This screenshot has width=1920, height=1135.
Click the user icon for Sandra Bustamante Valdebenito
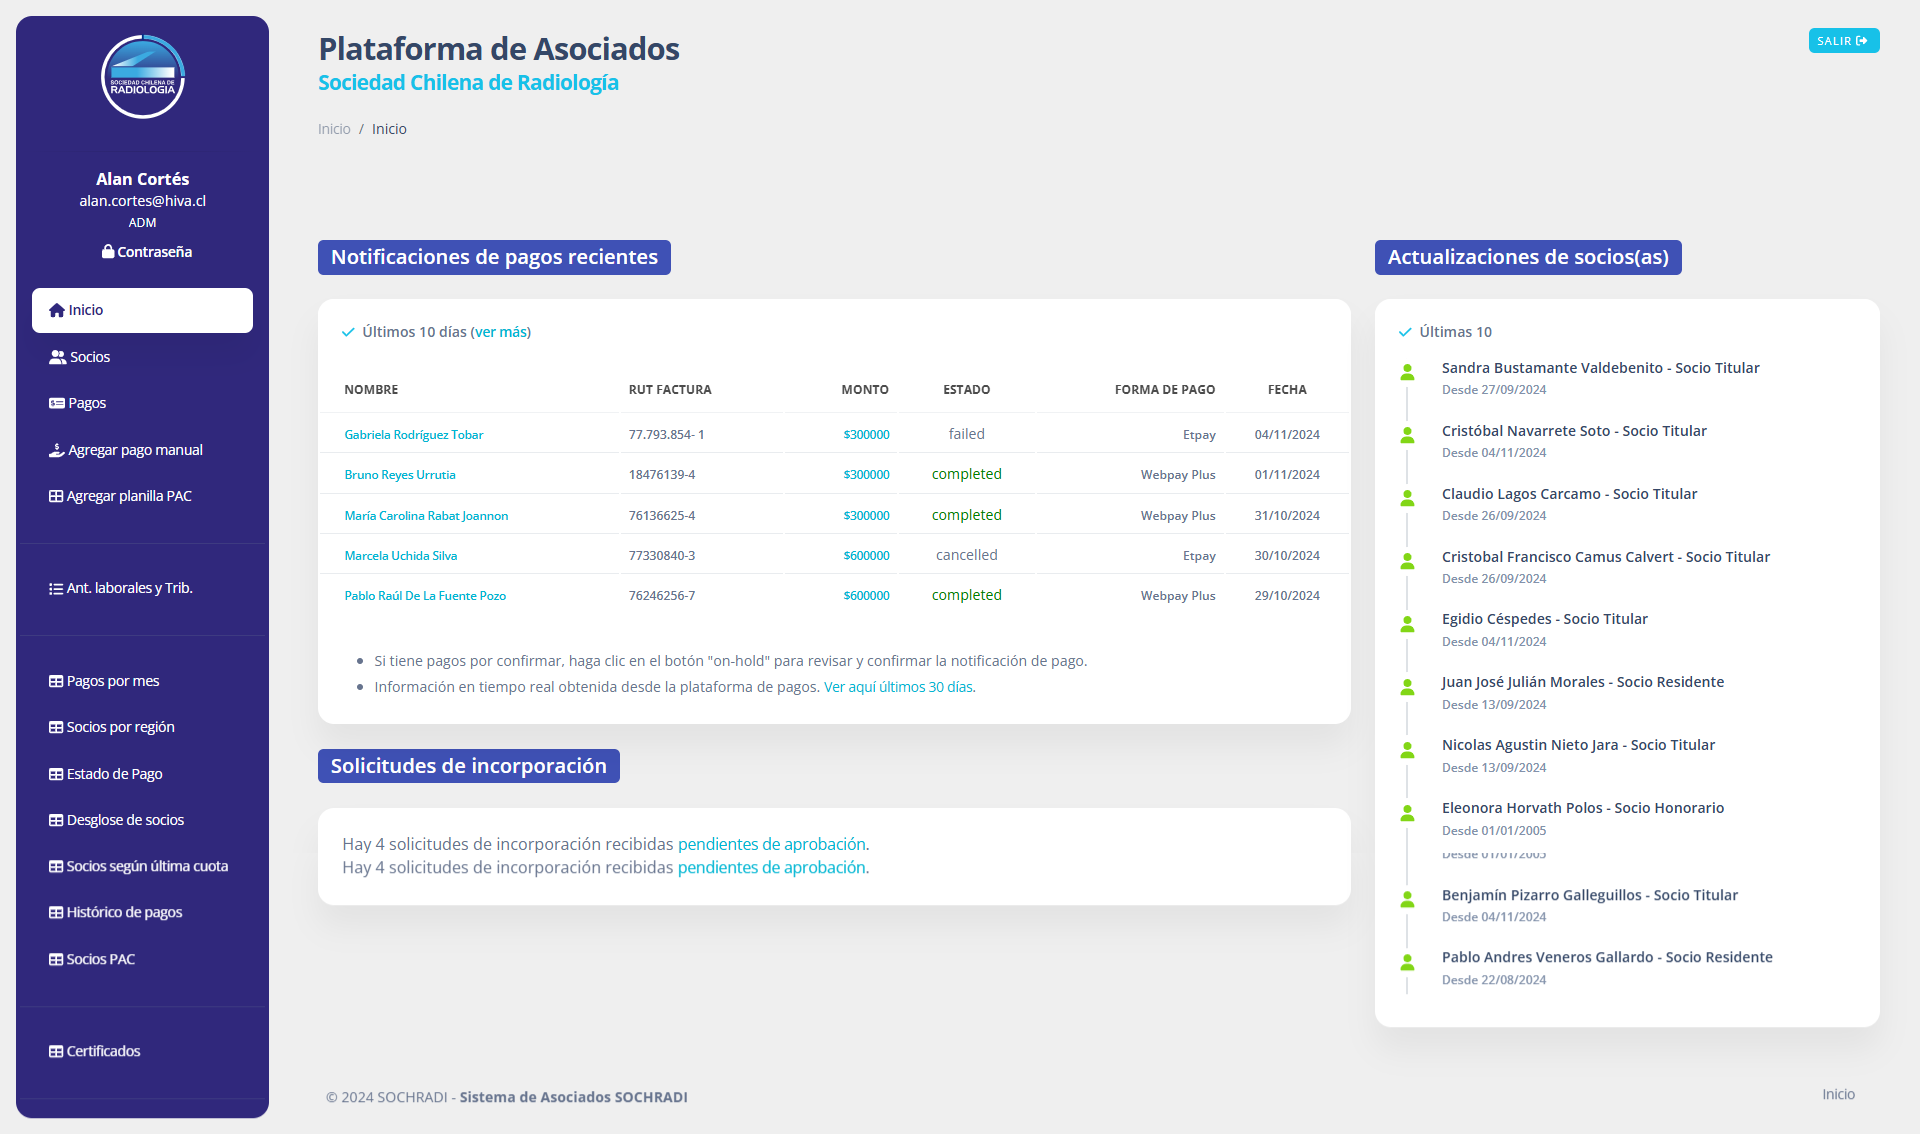(x=1407, y=373)
